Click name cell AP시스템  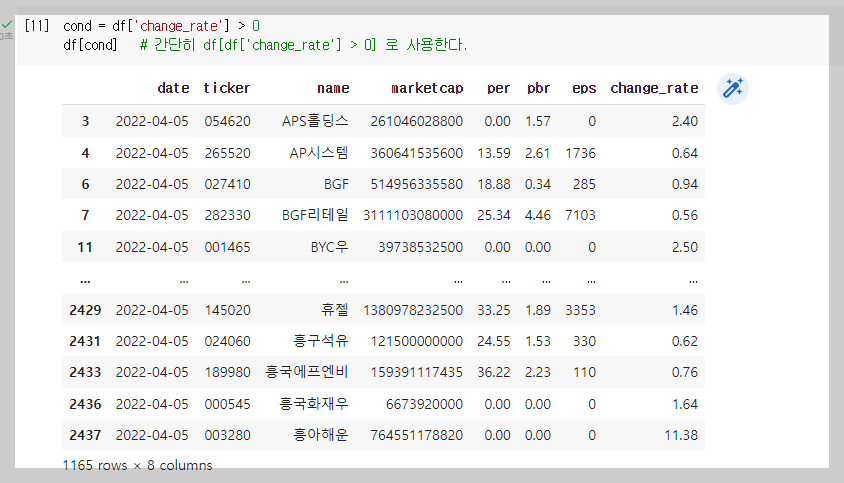[x=319, y=153]
